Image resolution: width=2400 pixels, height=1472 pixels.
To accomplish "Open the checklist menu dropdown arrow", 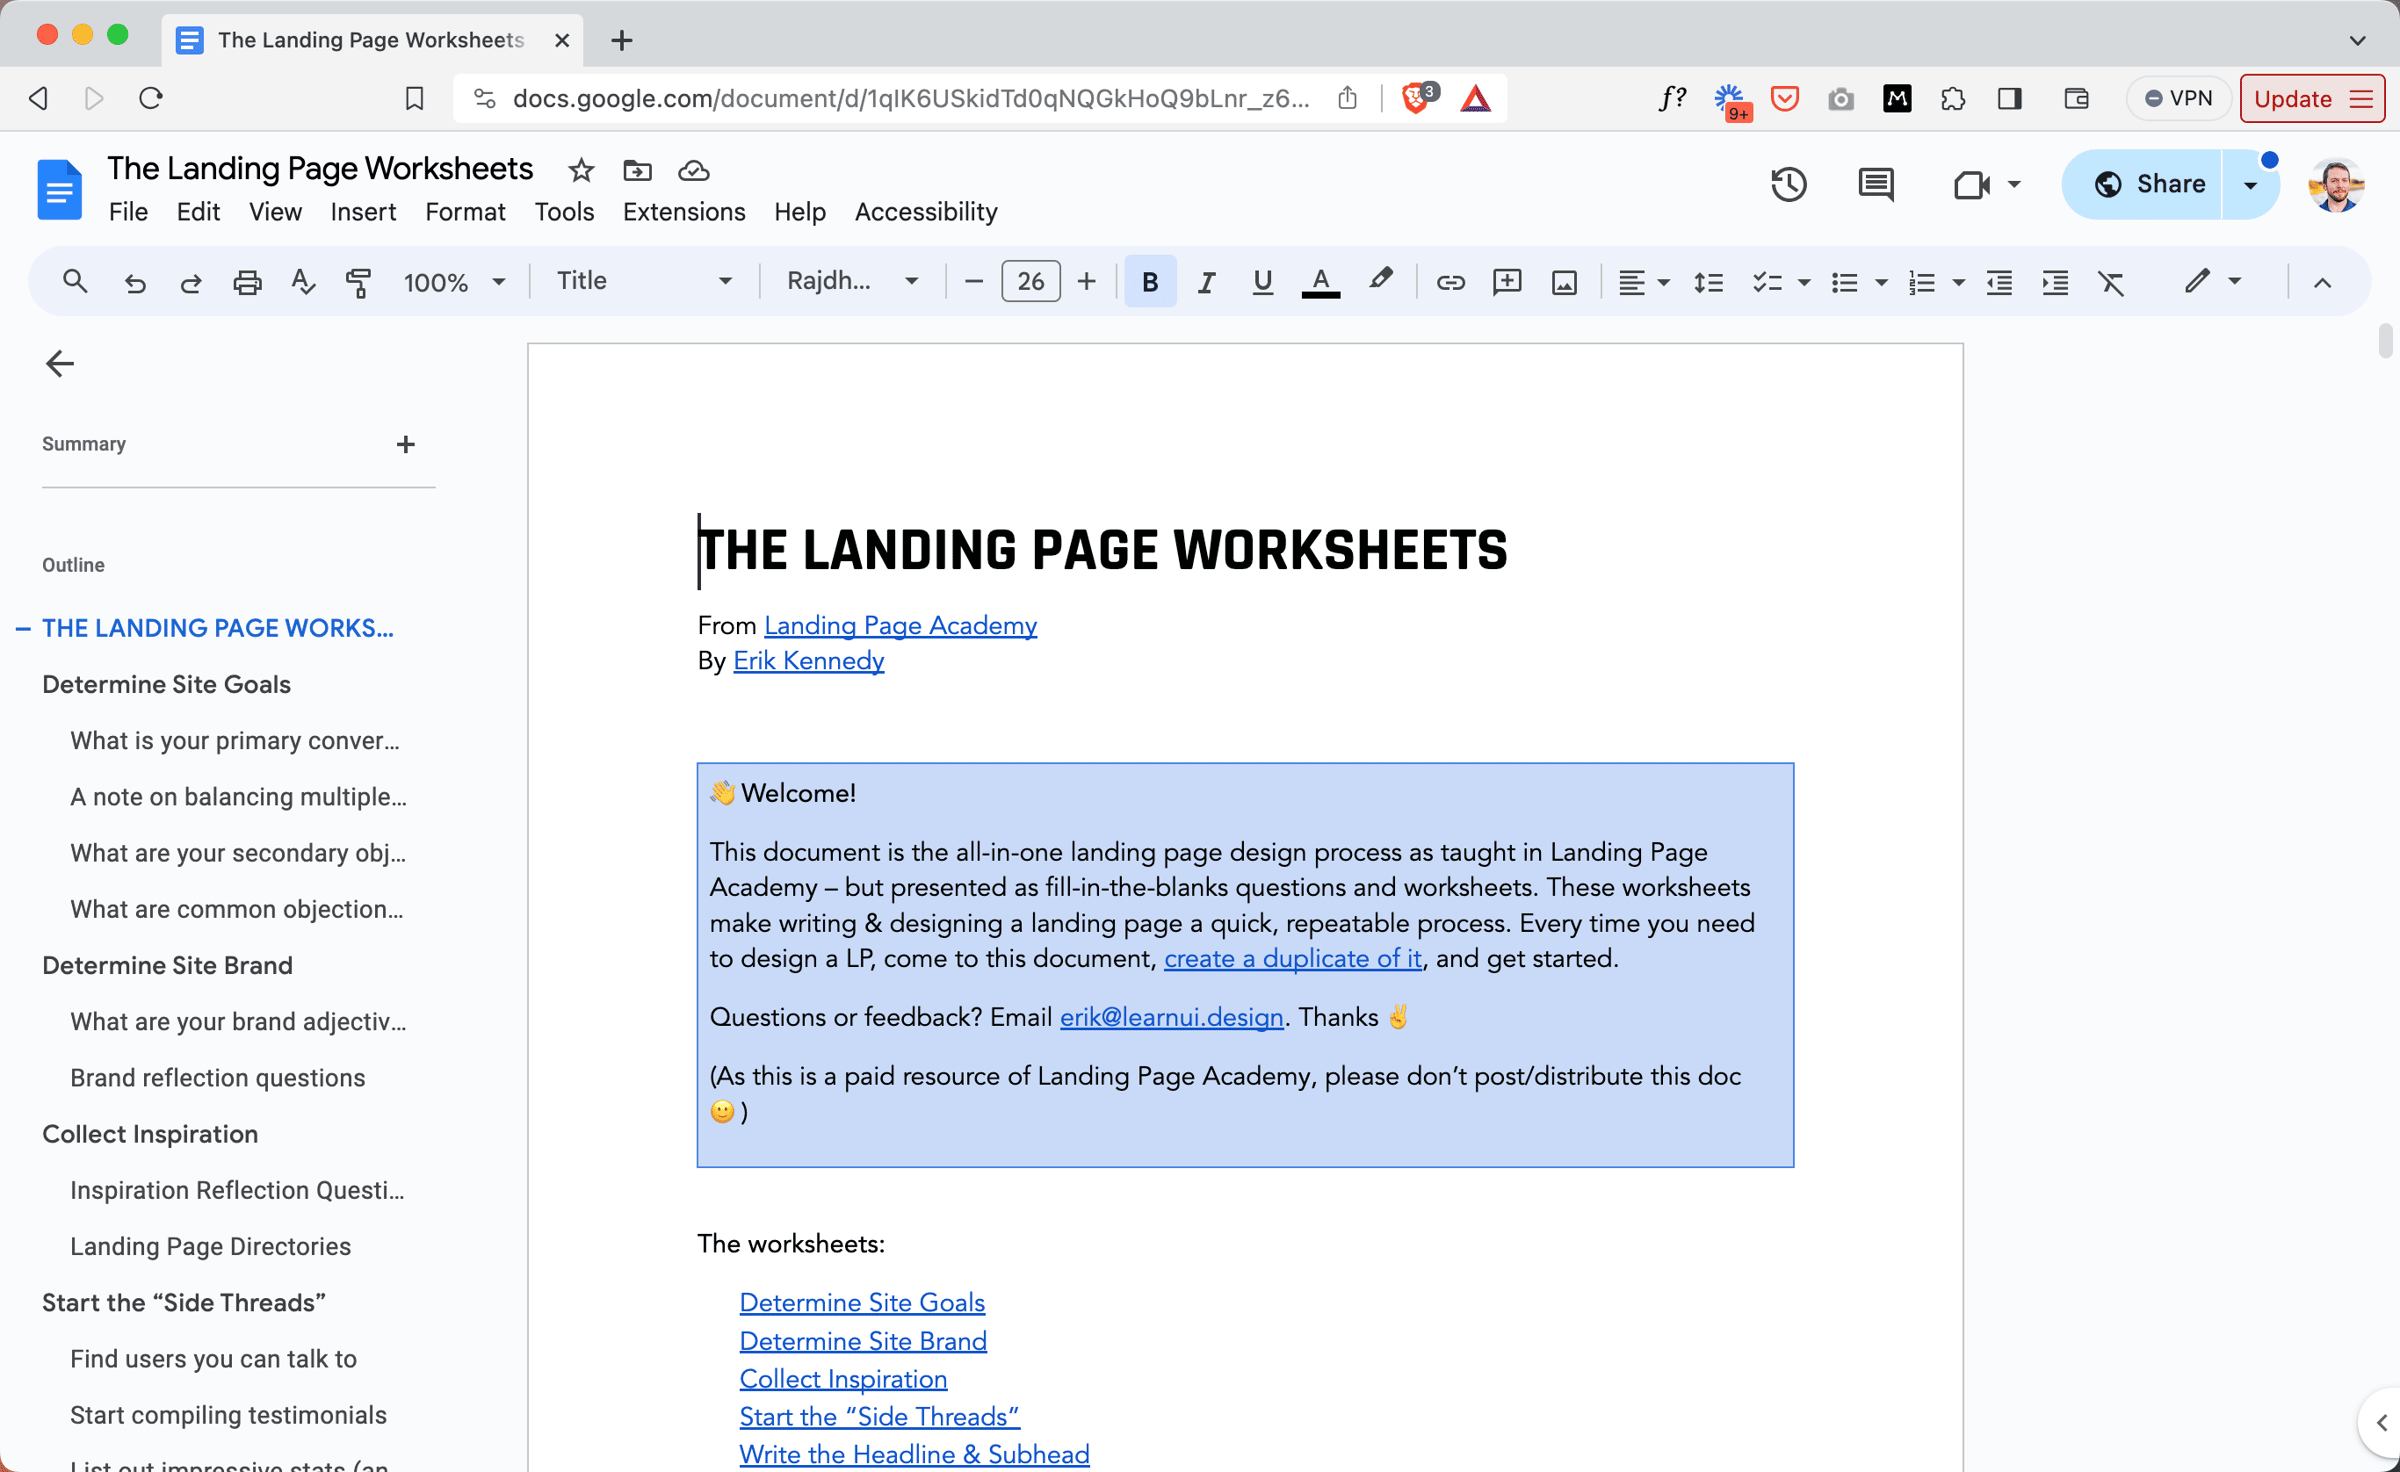I will tap(1804, 283).
